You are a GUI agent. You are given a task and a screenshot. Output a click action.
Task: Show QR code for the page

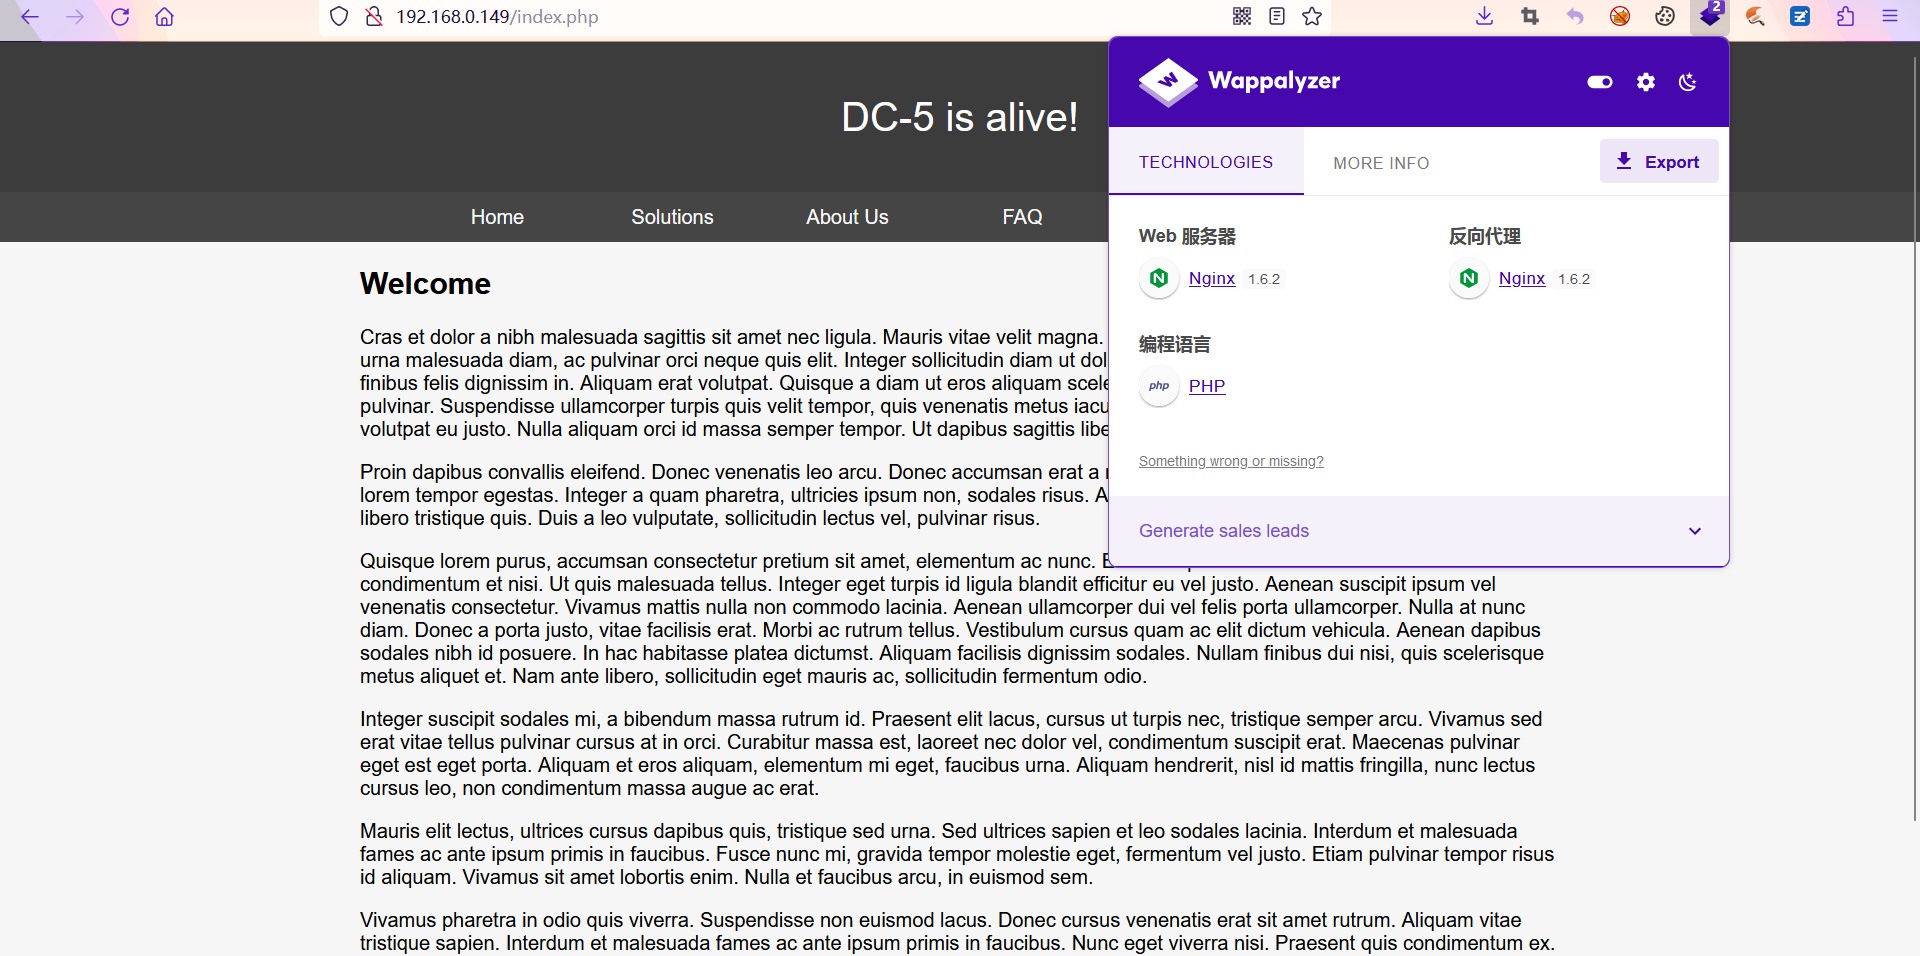(x=1241, y=16)
